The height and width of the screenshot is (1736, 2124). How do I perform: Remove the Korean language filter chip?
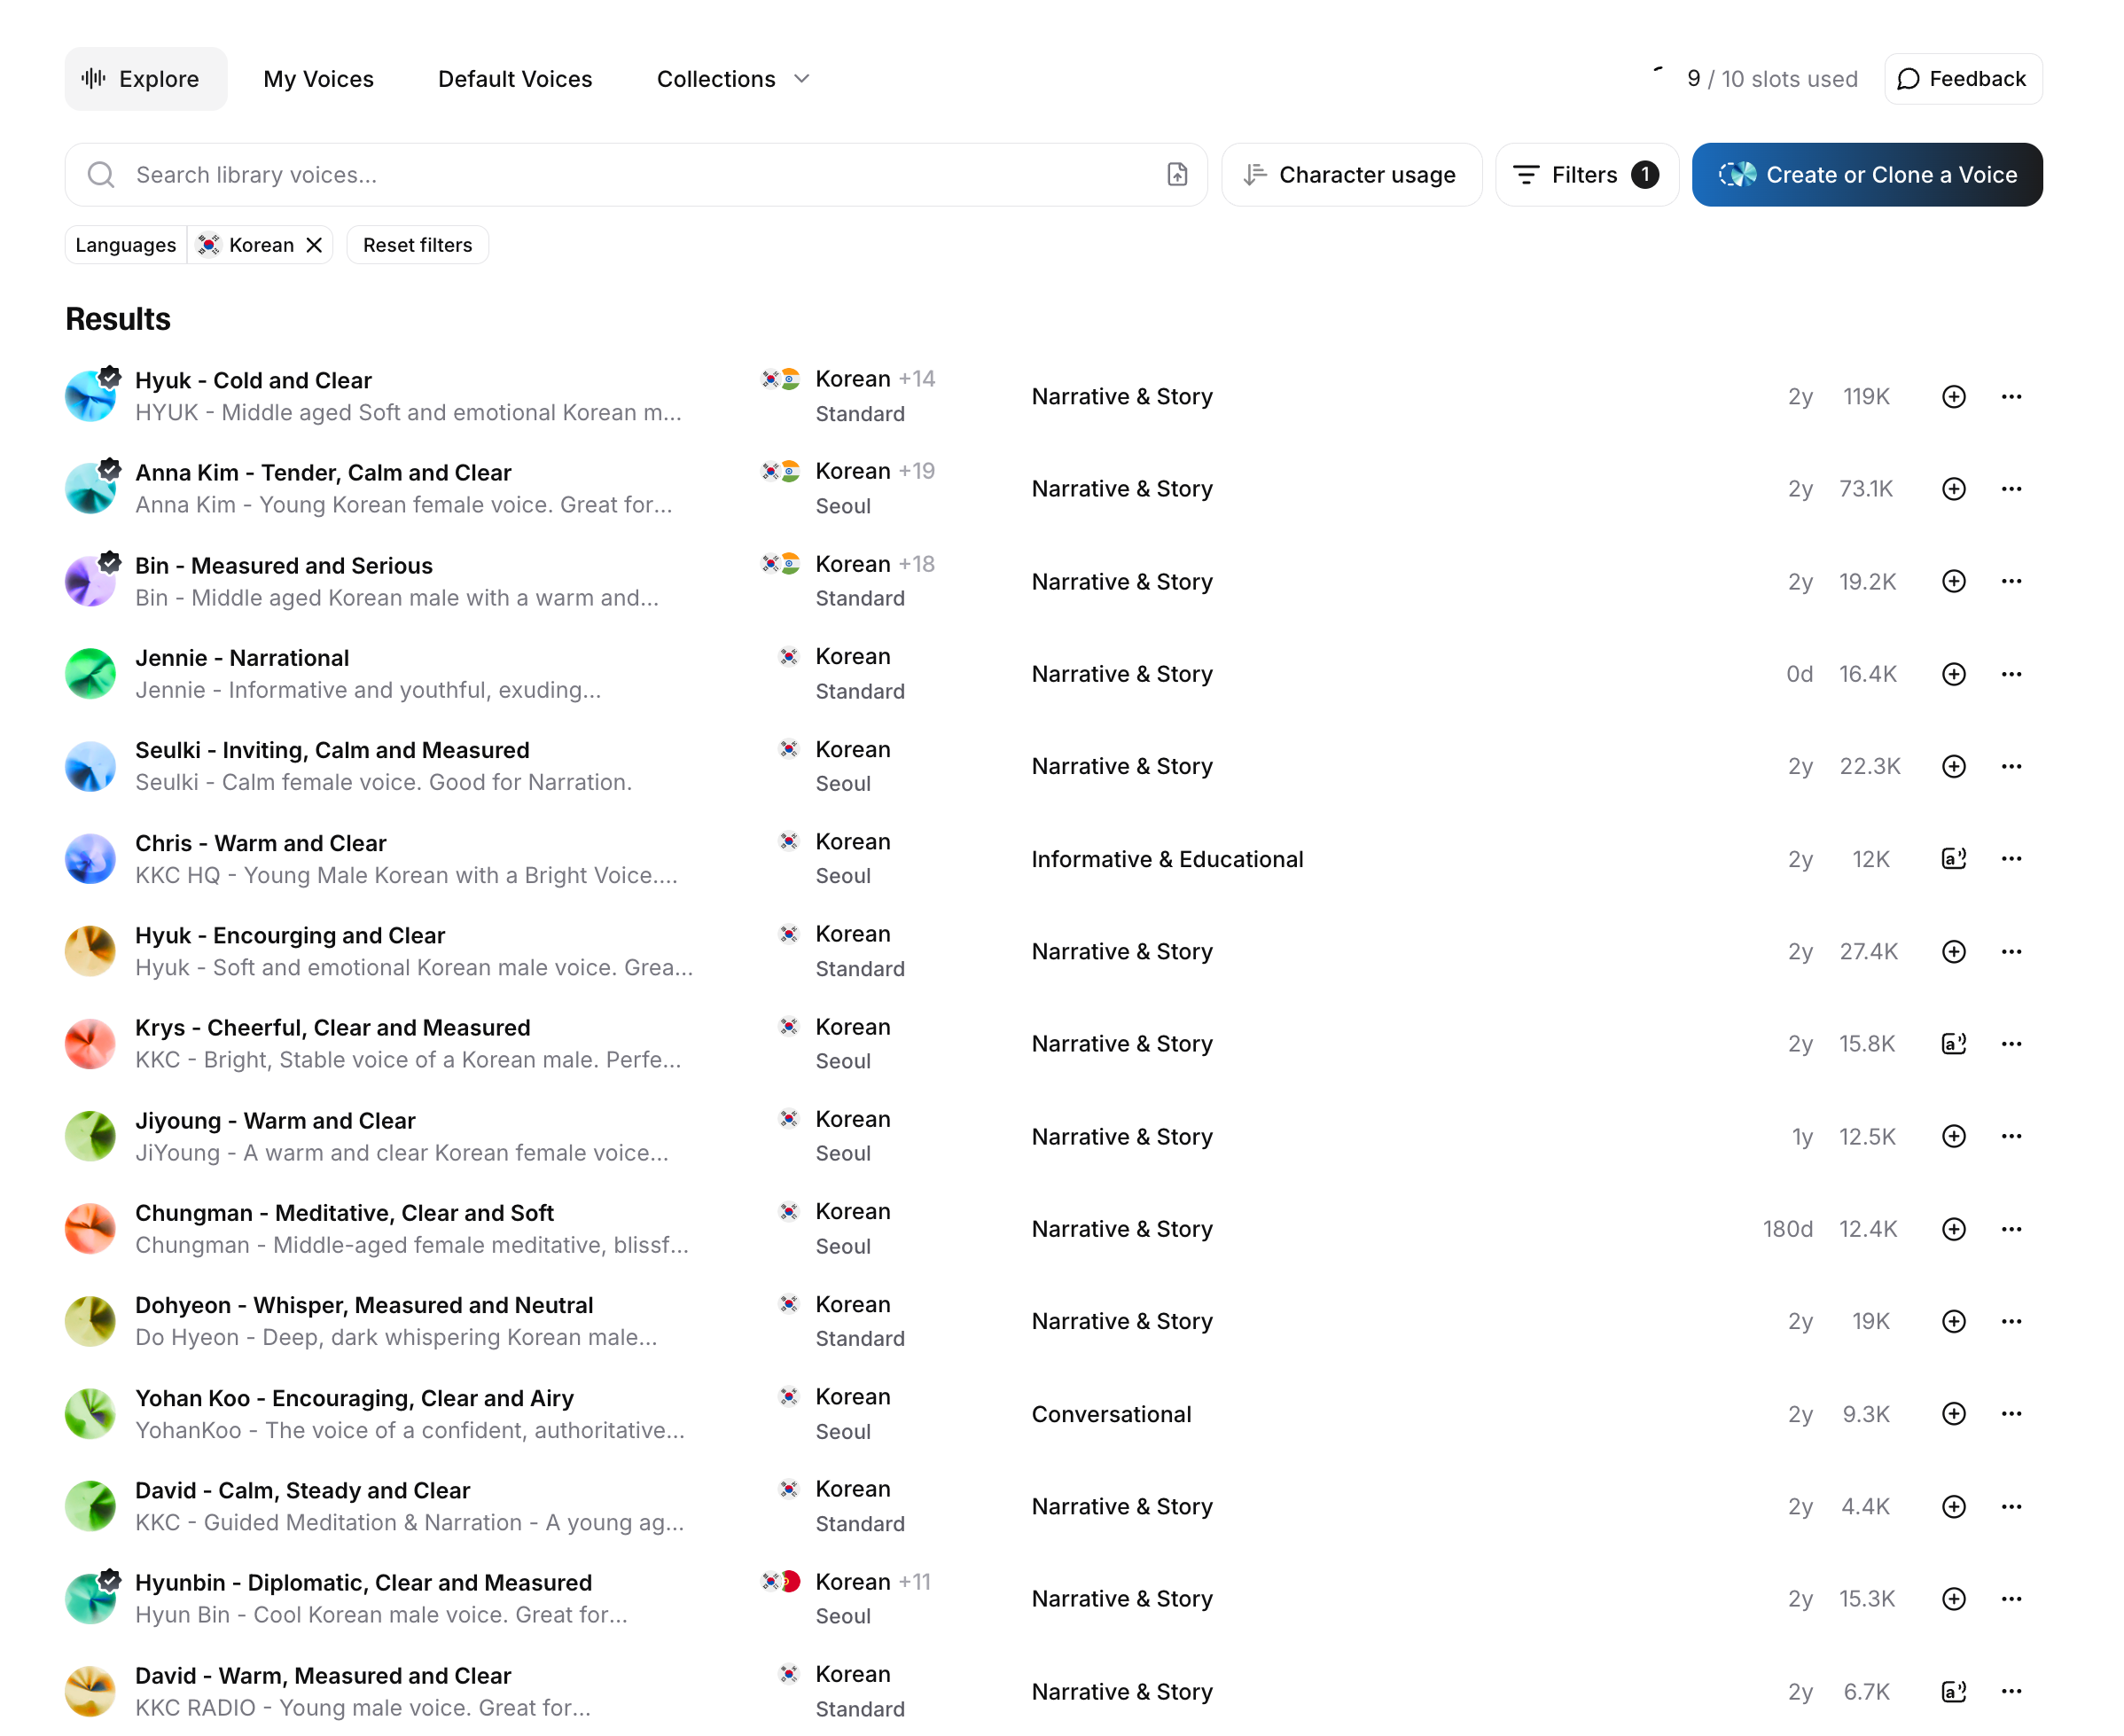coord(314,245)
